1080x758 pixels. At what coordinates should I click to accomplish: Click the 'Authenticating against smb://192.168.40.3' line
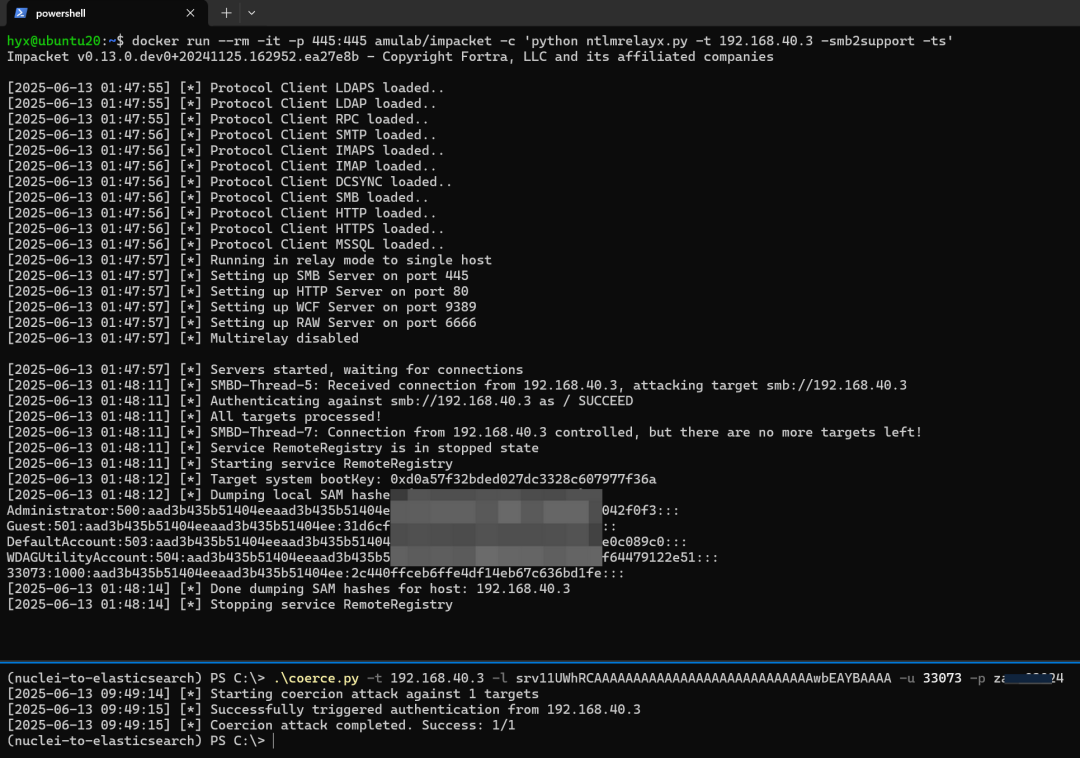[x=320, y=401]
